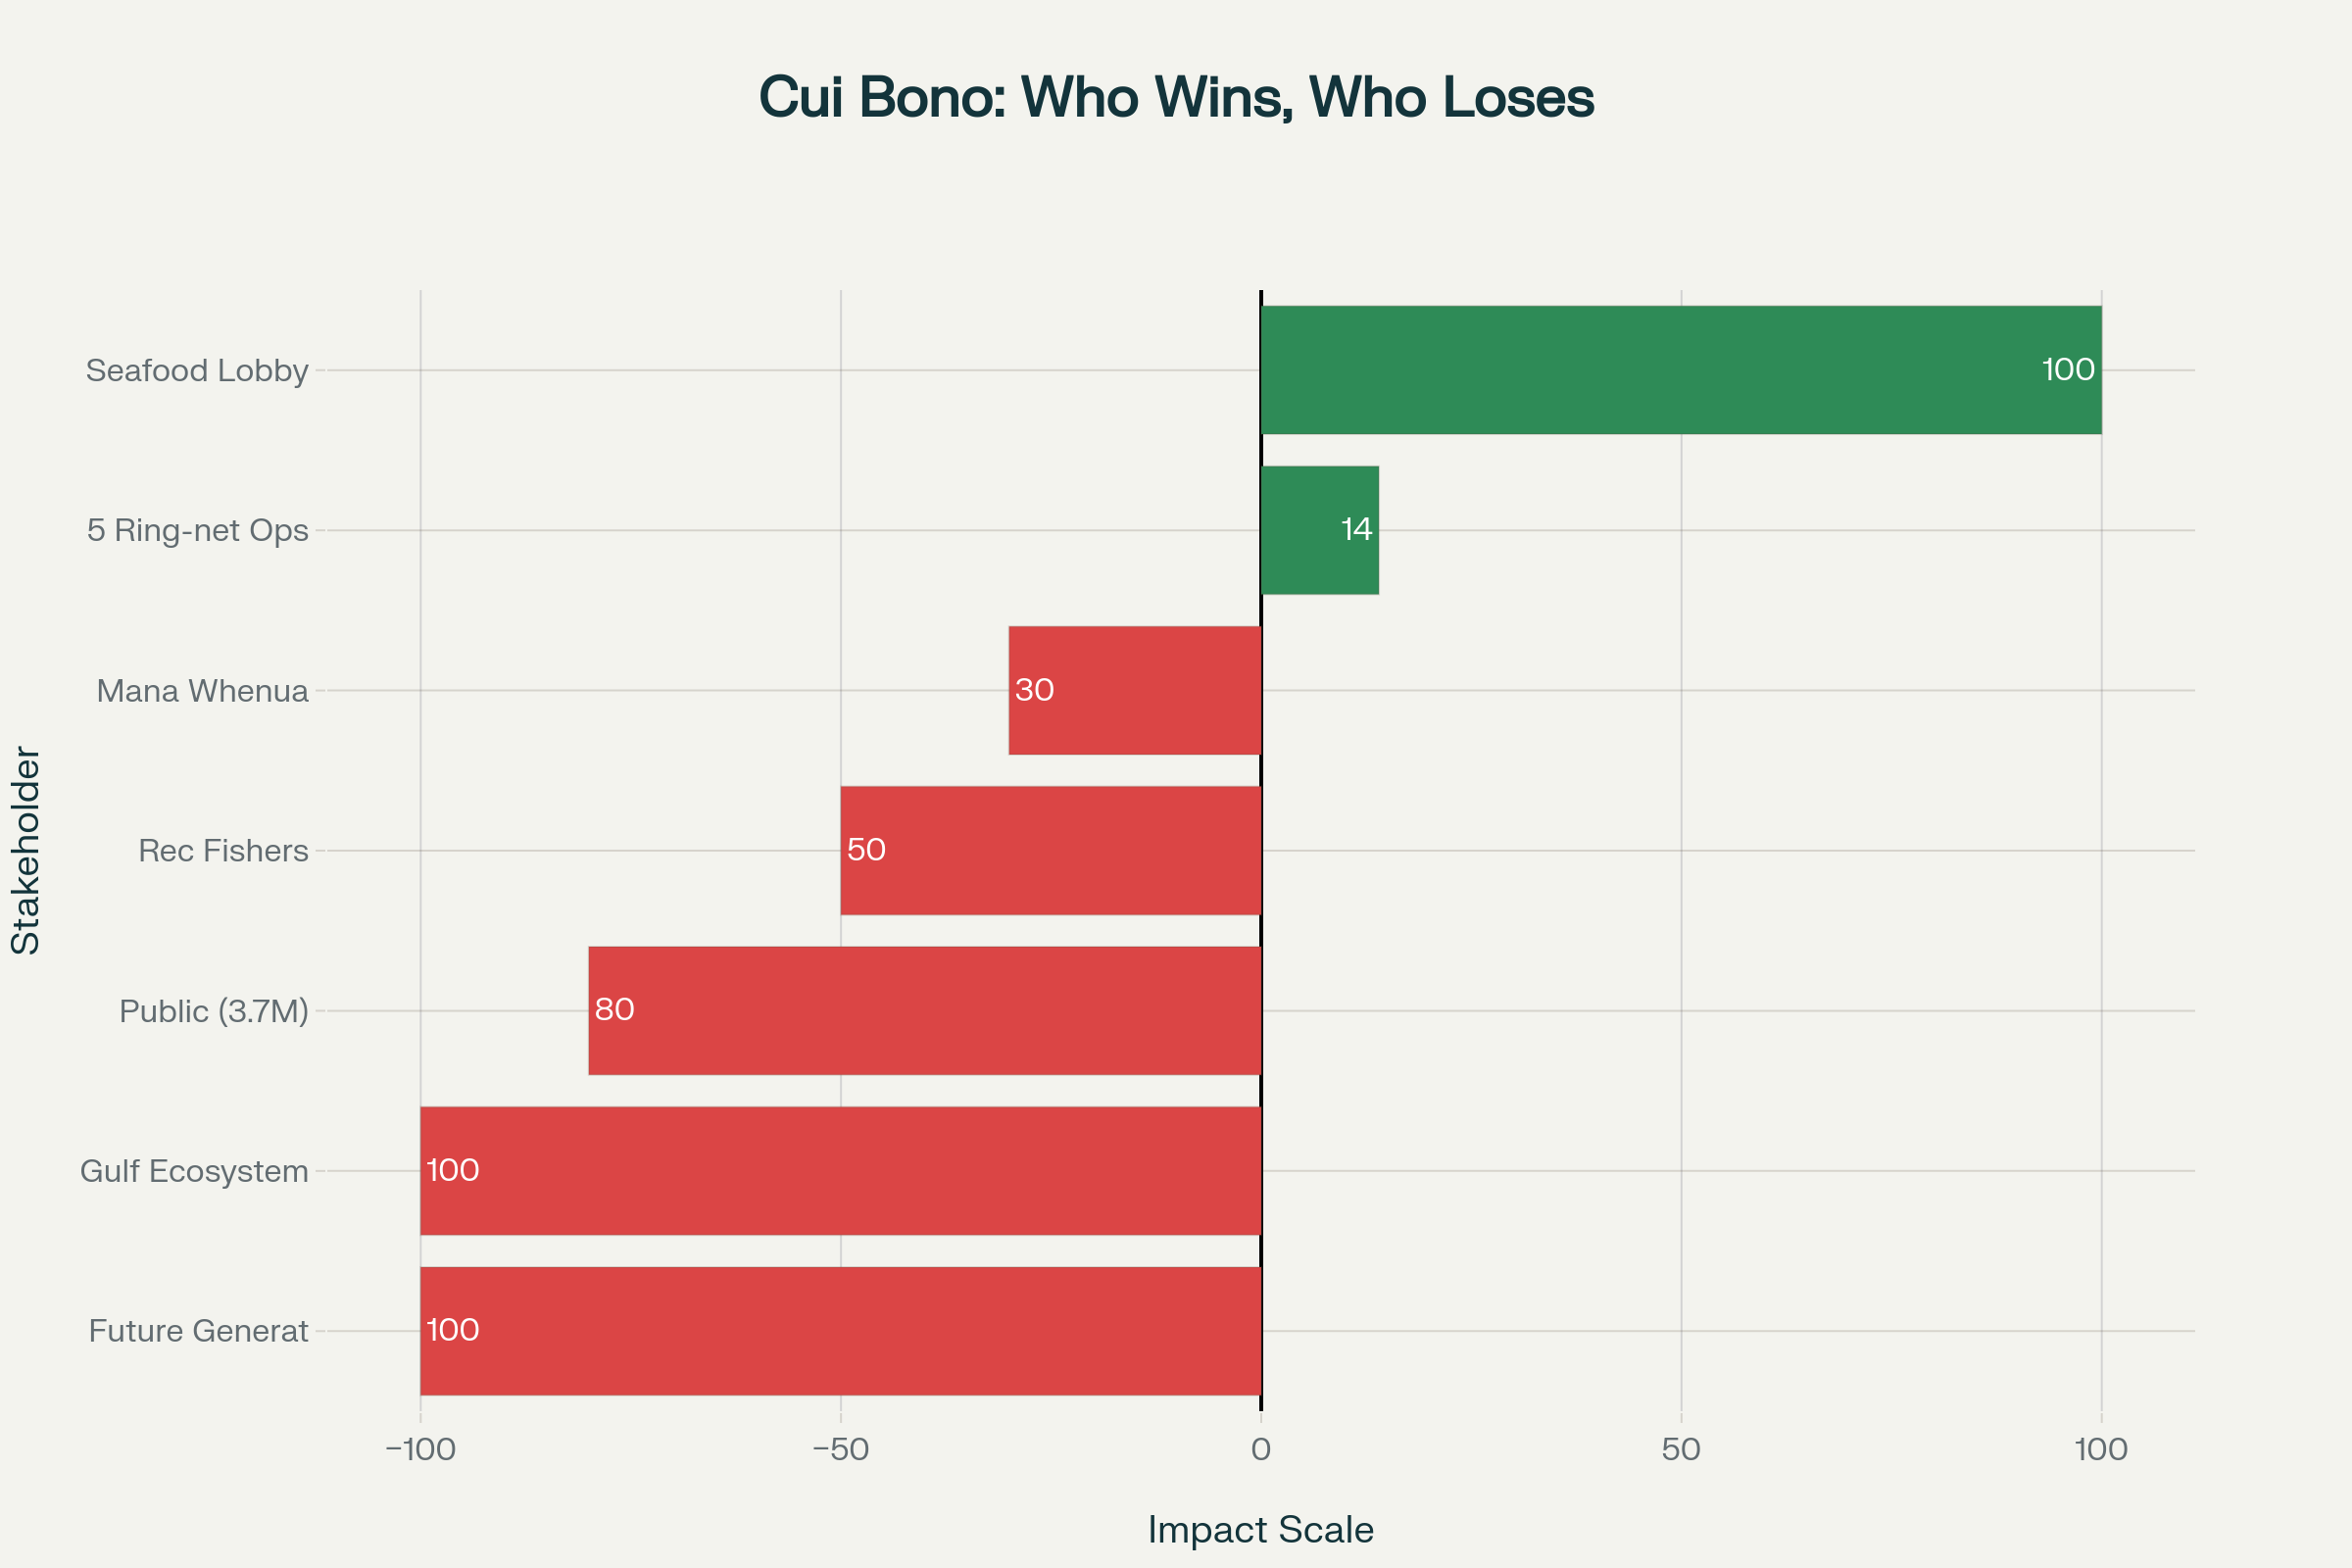The image size is (2352, 1568).
Task: Click the −50 tick on x-axis
Action: (840, 1449)
